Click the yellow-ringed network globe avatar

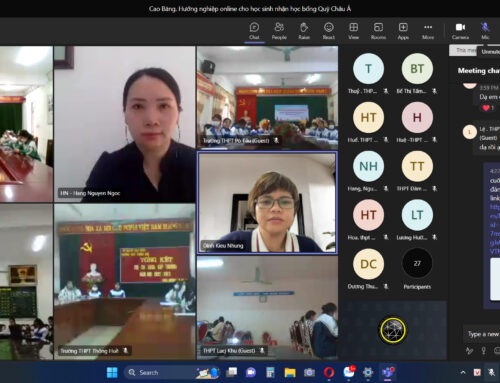(393, 330)
